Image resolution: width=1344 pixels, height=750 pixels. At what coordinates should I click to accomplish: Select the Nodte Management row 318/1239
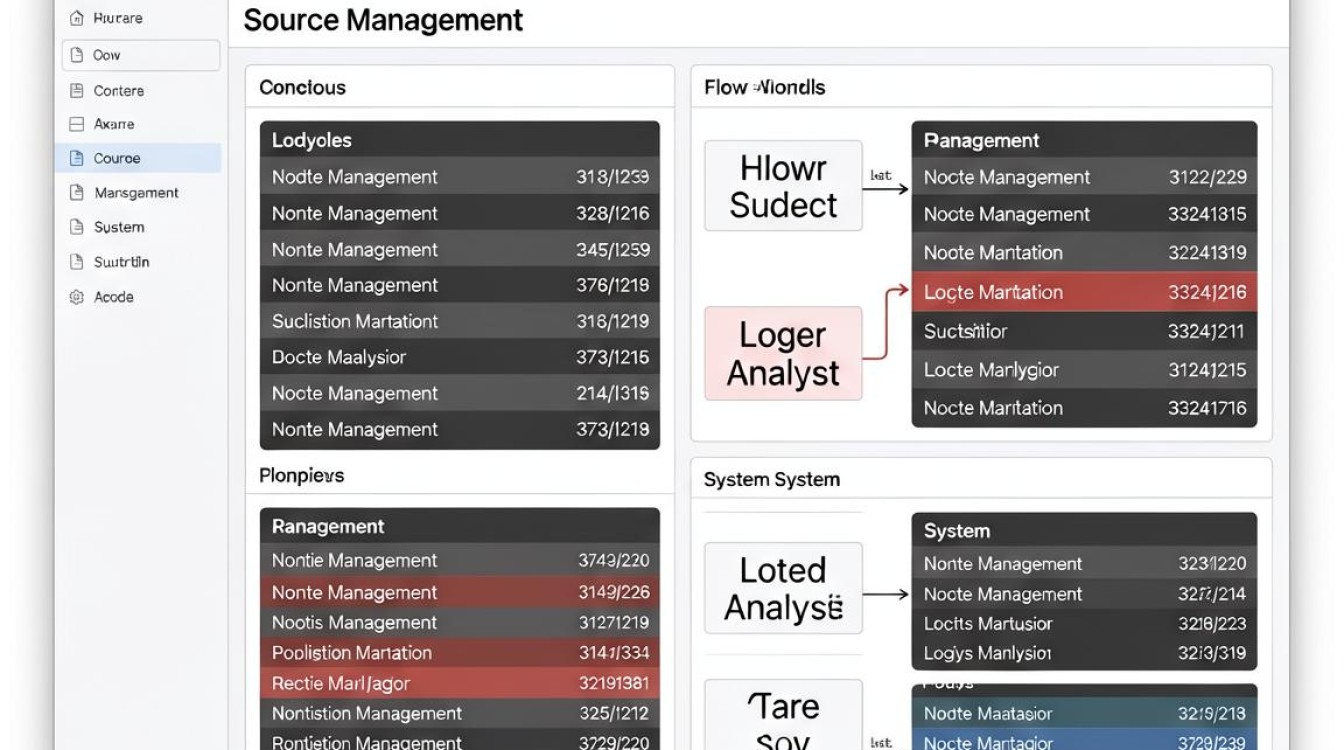coord(460,177)
